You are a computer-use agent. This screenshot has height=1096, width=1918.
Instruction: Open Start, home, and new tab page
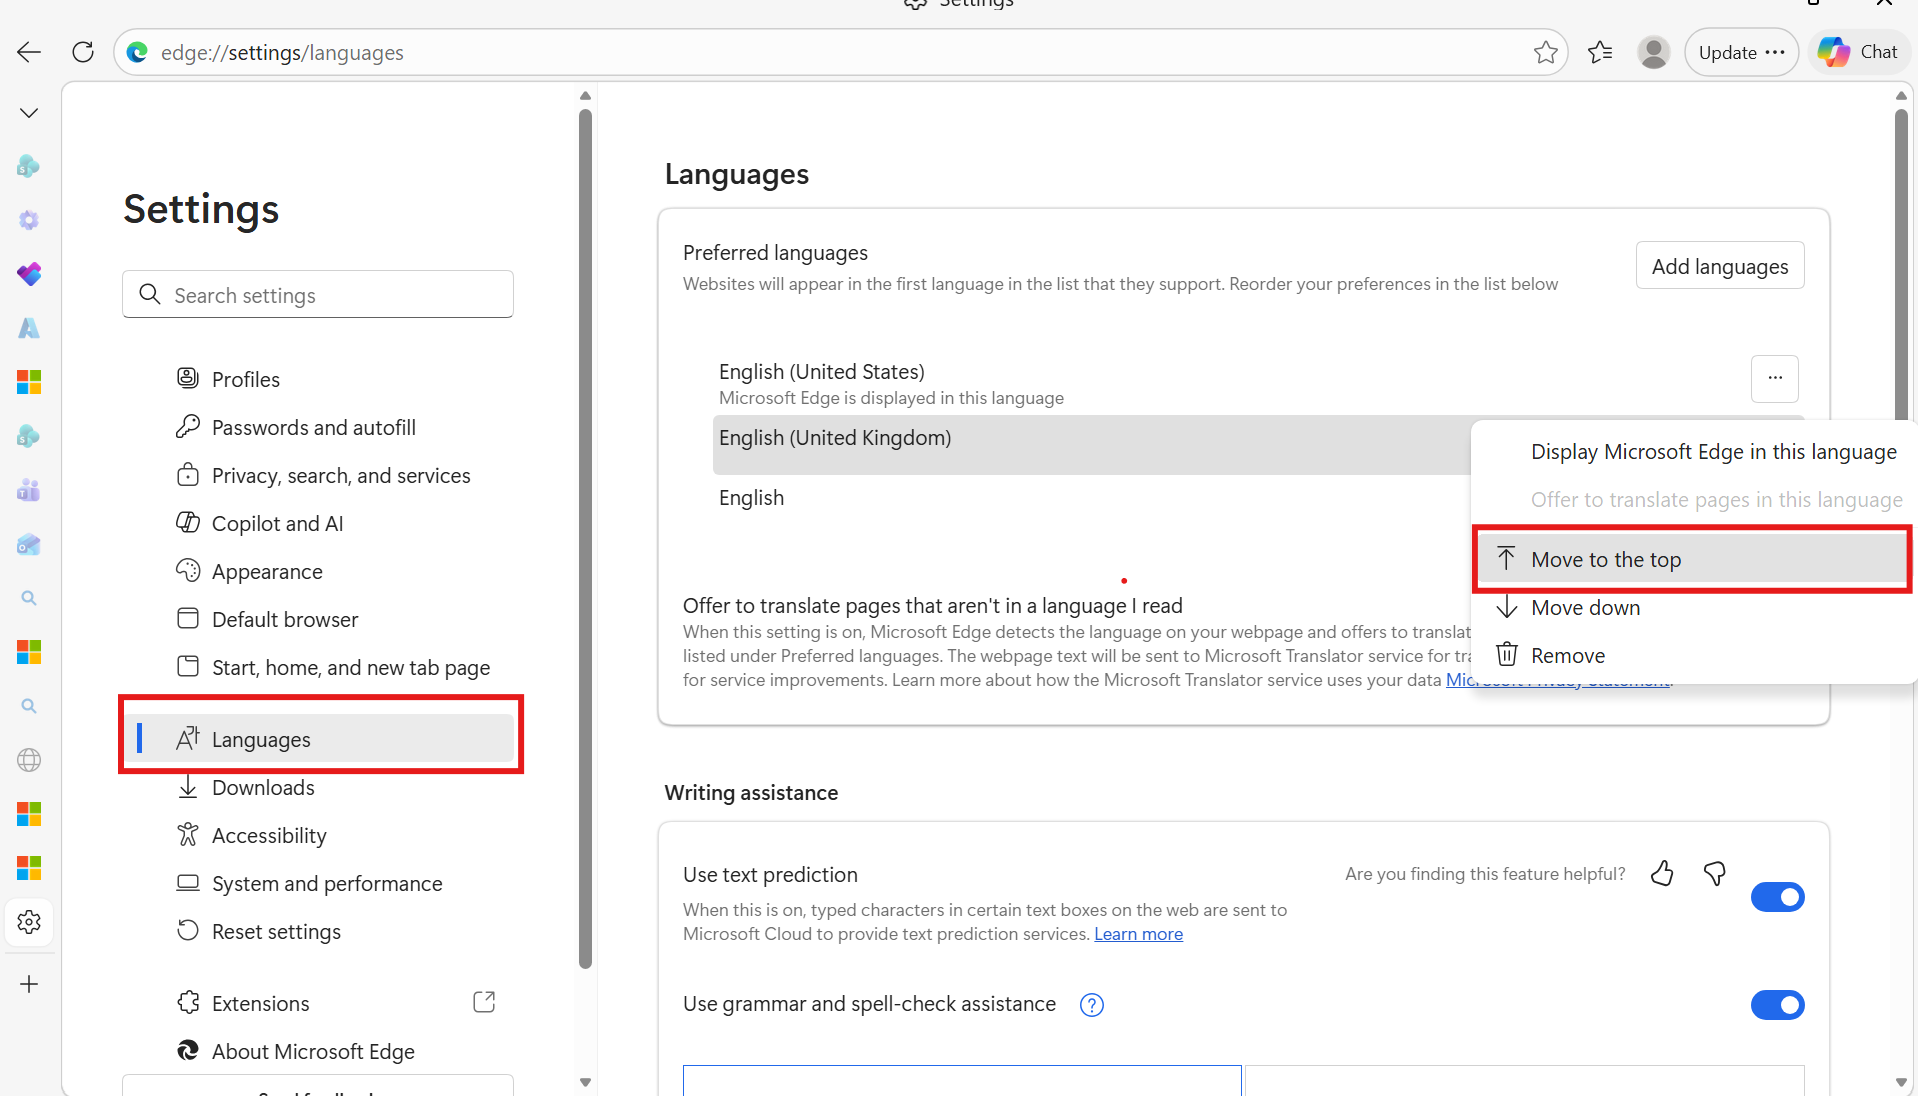(318, 667)
